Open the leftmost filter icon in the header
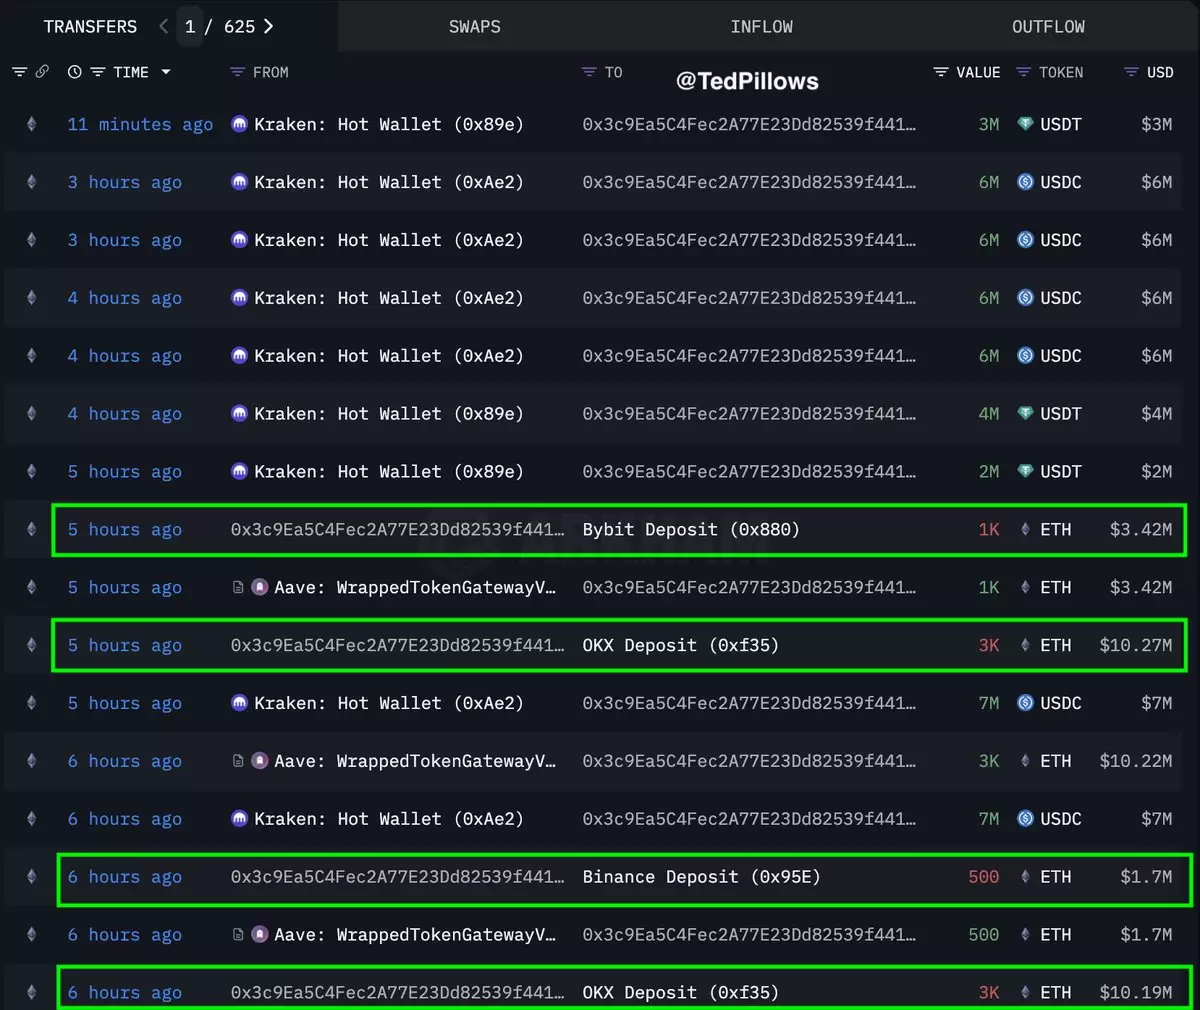Image resolution: width=1200 pixels, height=1010 pixels. pyautogui.click(x=19, y=72)
